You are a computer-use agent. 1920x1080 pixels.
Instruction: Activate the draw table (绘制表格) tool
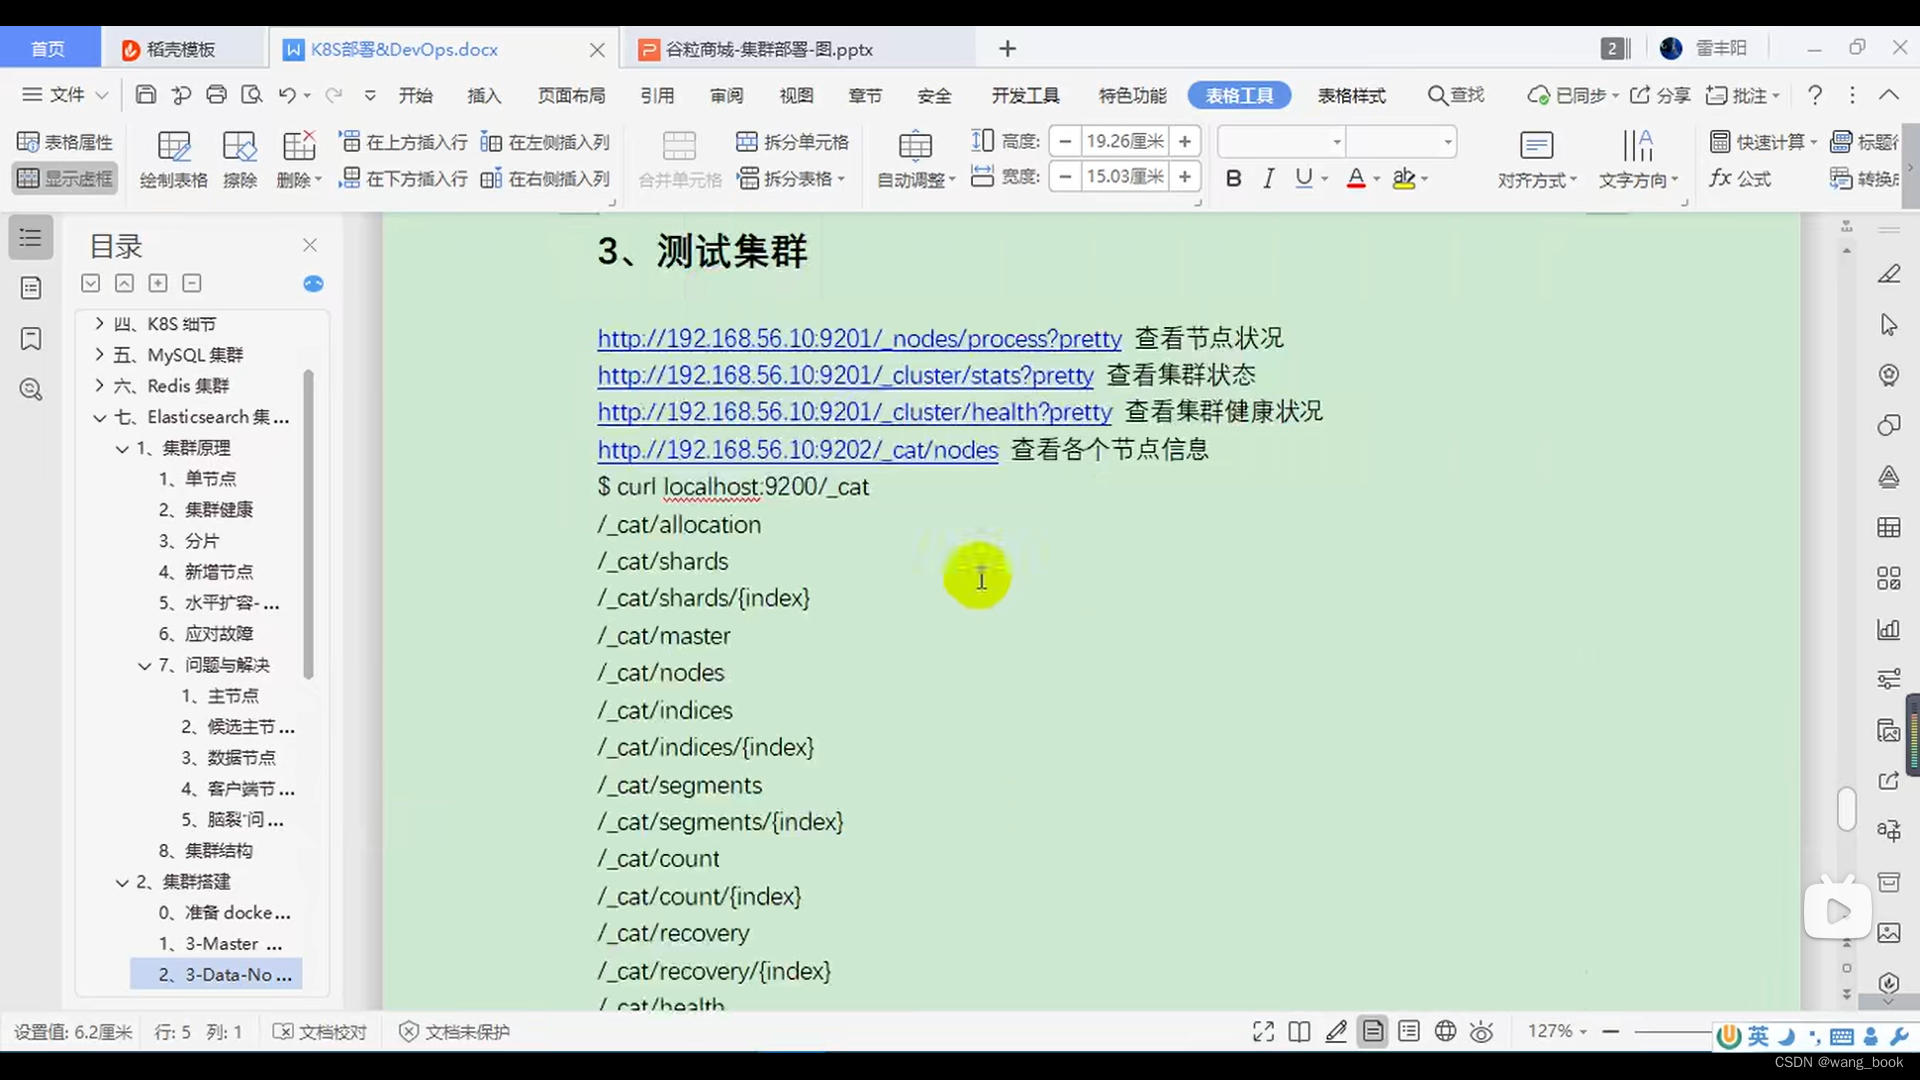coord(172,158)
